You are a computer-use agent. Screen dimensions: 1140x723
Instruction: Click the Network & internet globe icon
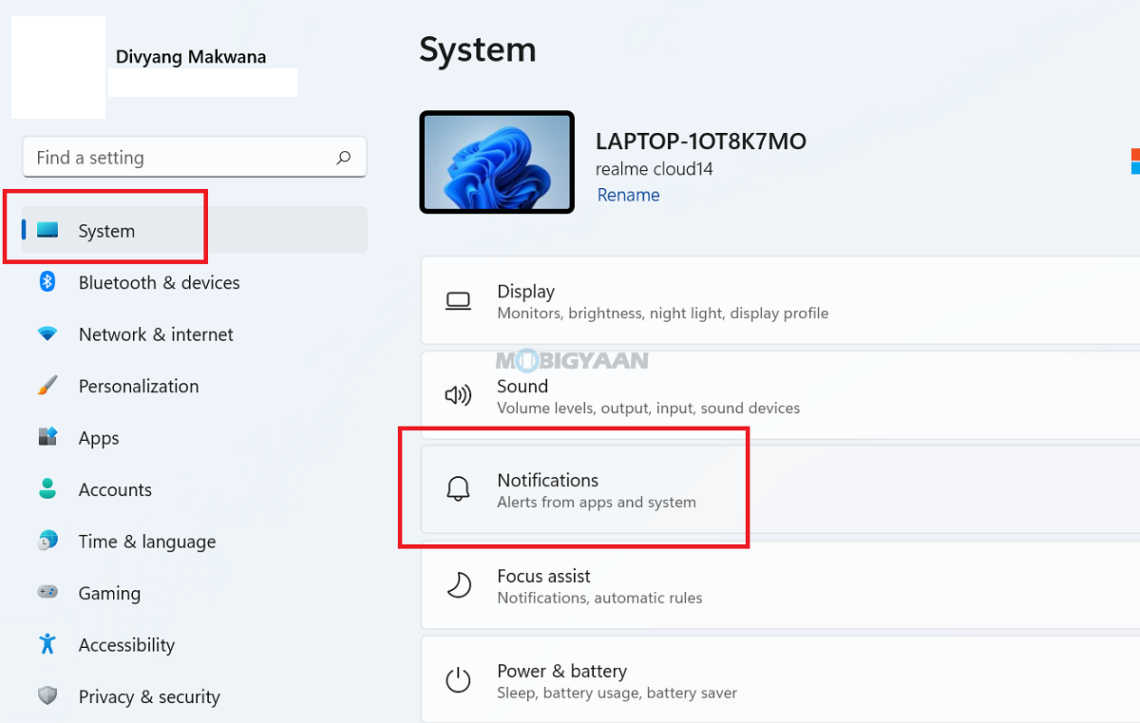tap(48, 335)
